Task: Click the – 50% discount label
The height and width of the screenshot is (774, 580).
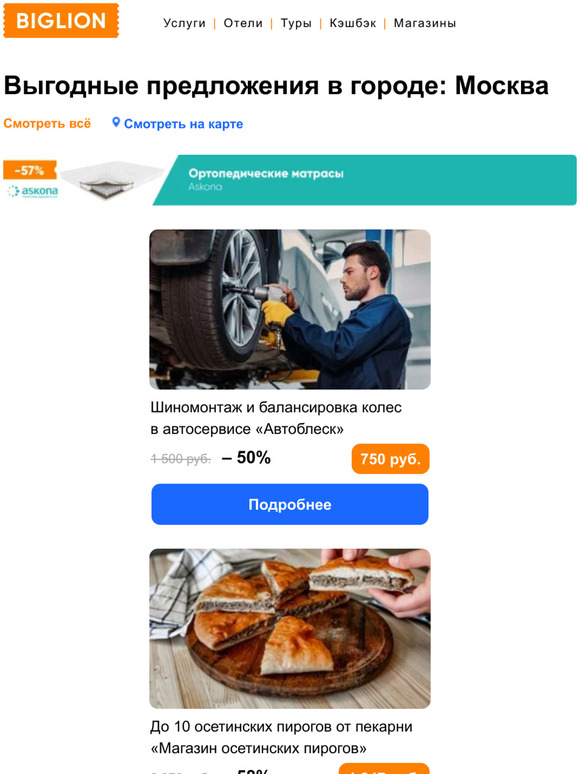Action: click(x=246, y=458)
